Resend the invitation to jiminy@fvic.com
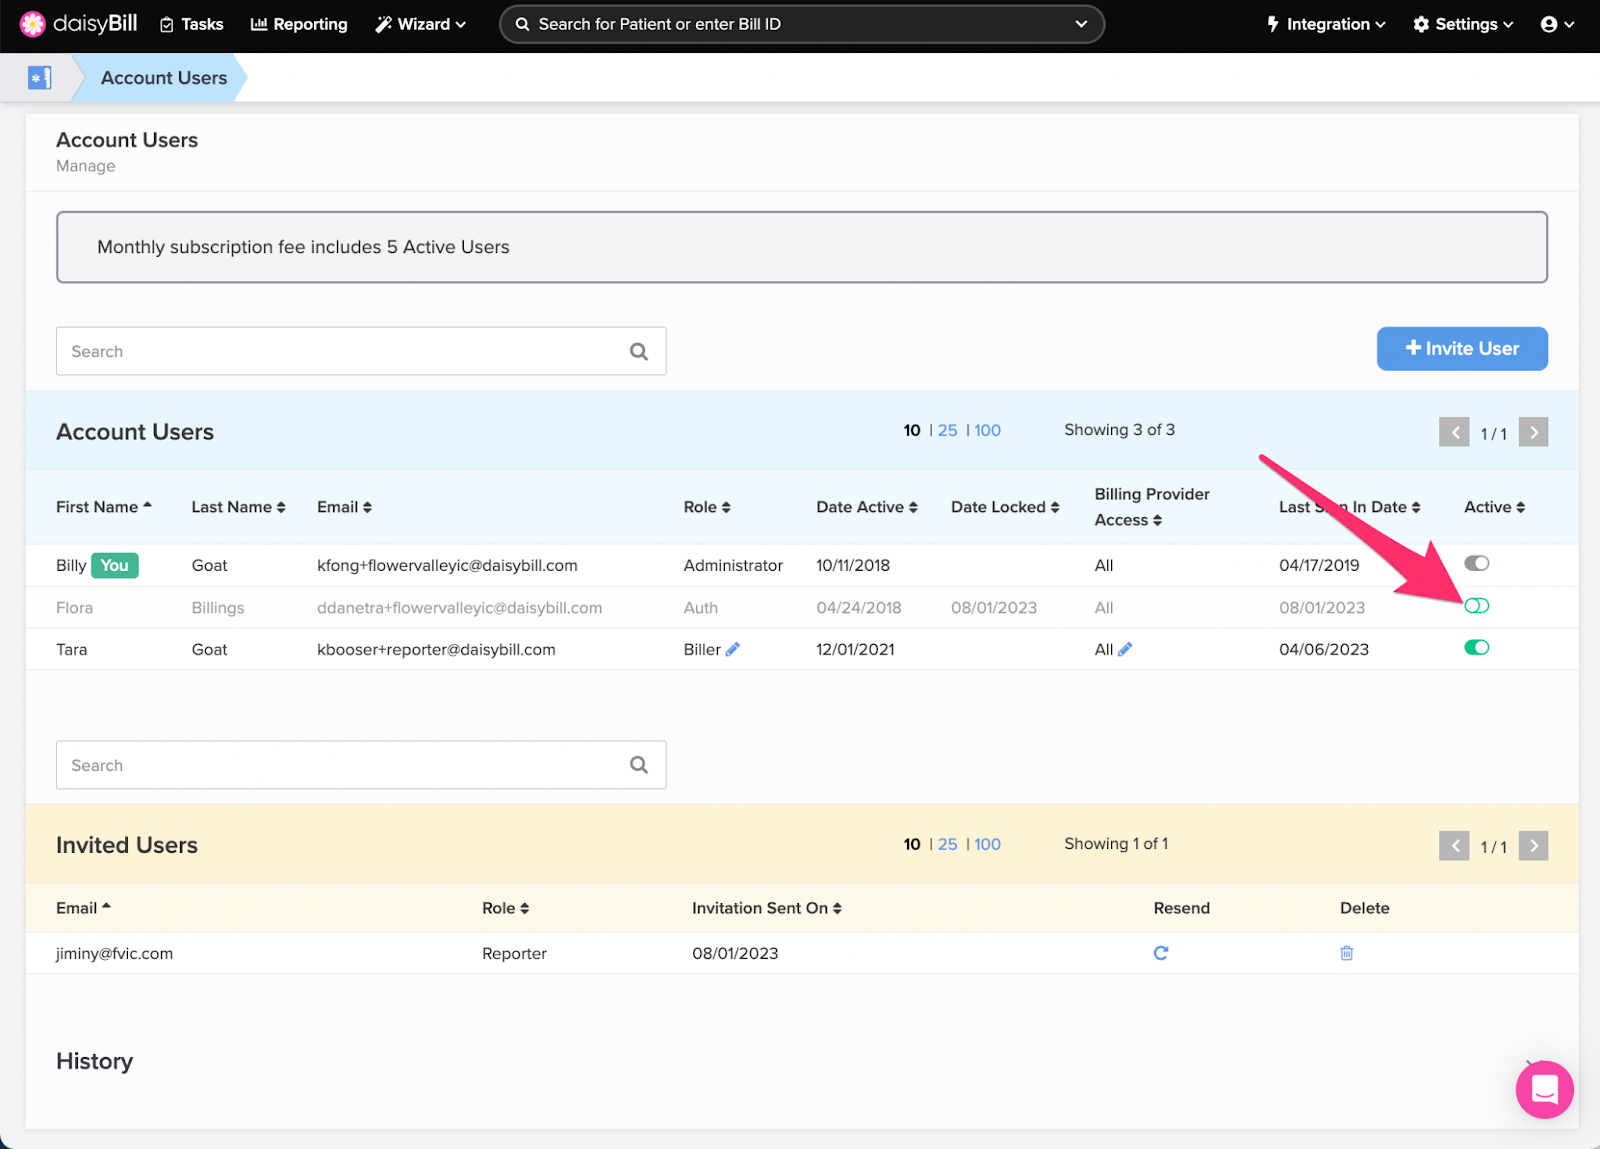Viewport: 1600px width, 1149px height. [x=1160, y=953]
